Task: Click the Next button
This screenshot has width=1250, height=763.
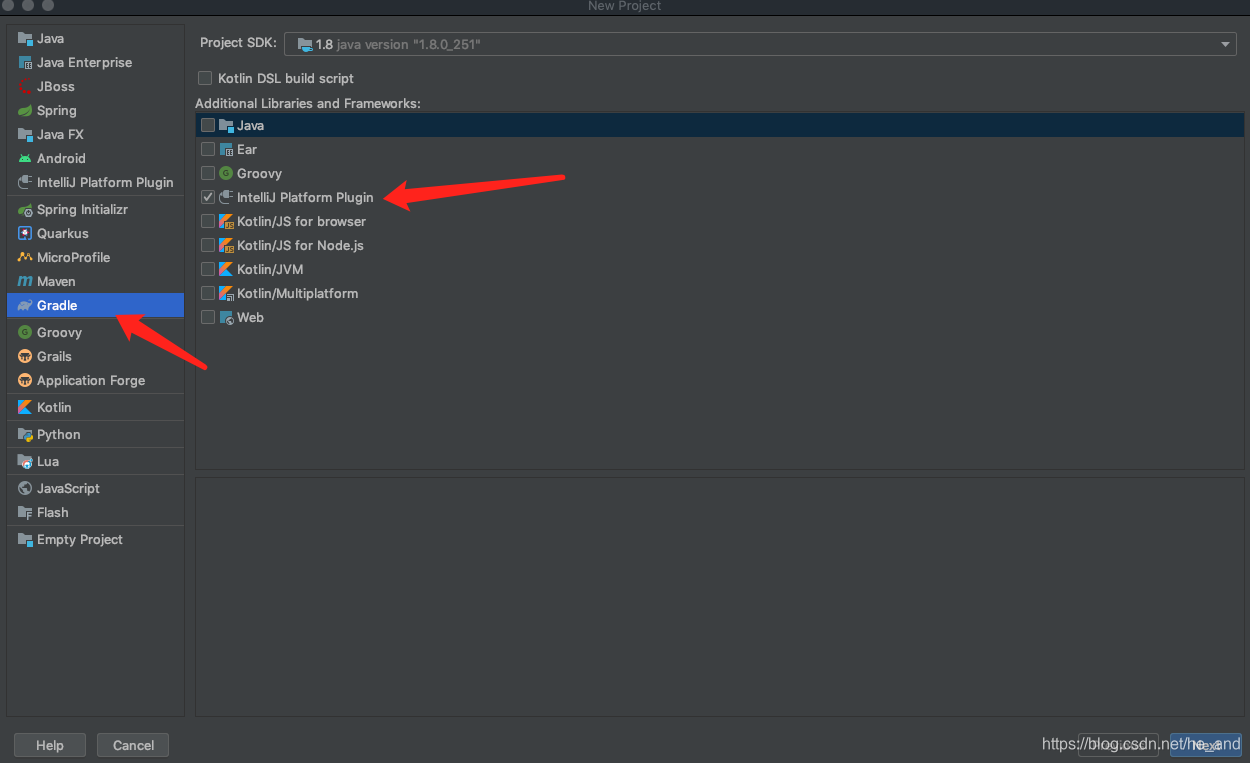Action: (1205, 745)
